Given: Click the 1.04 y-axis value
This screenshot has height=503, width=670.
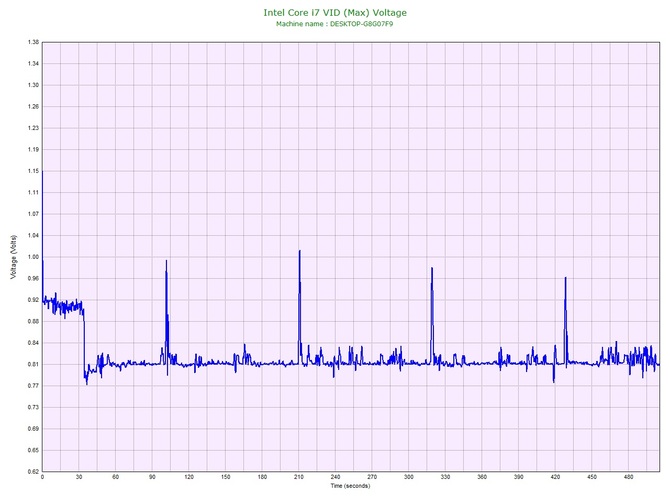Looking at the screenshot, I should coord(33,235).
